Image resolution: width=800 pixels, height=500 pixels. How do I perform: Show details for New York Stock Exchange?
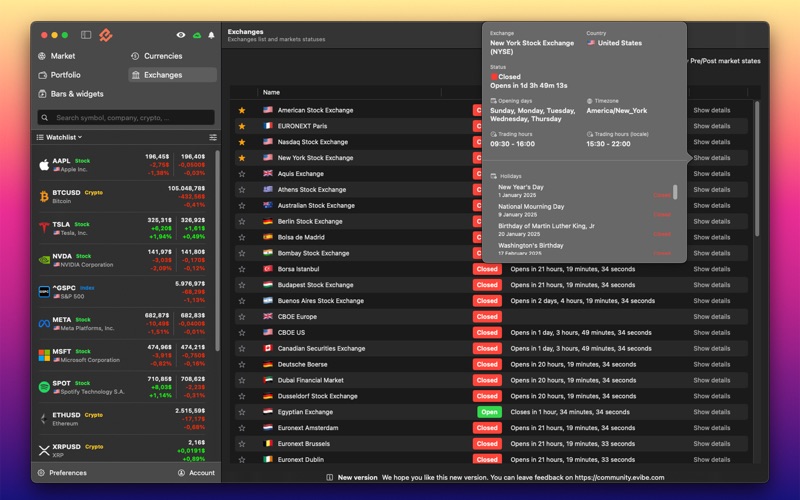pos(712,158)
